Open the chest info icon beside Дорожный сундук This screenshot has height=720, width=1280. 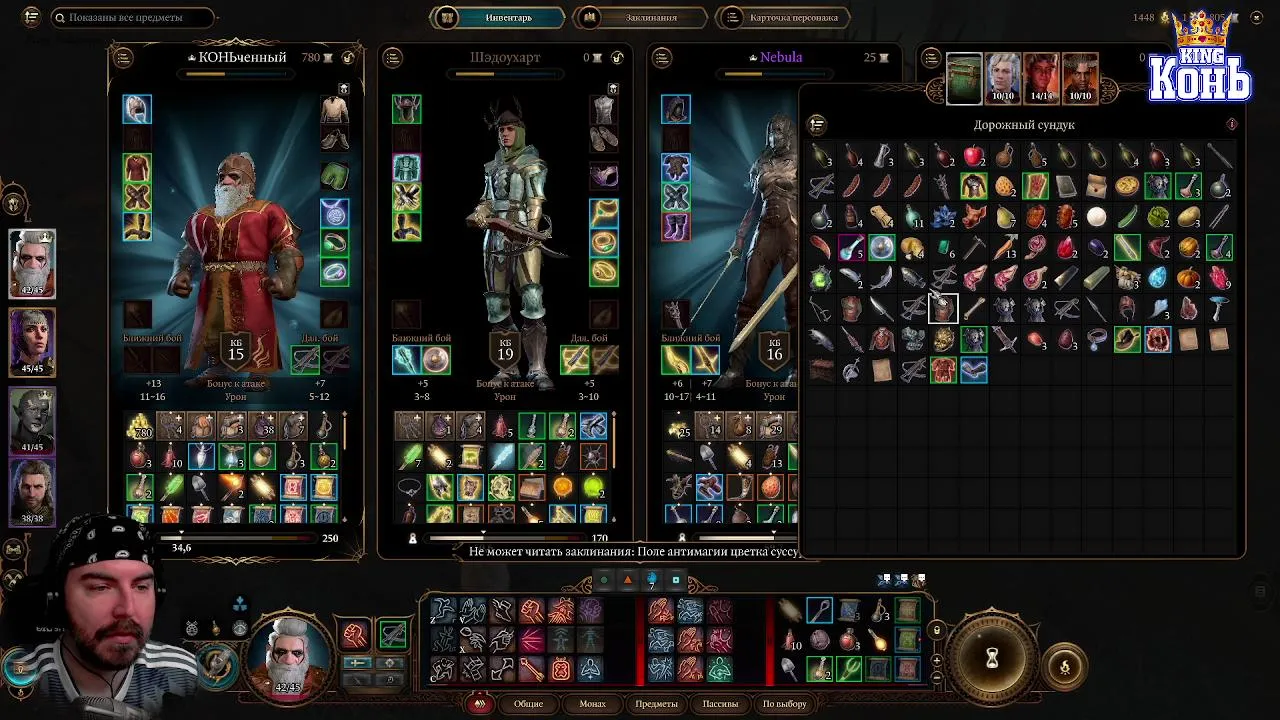pyautogui.click(x=1232, y=124)
